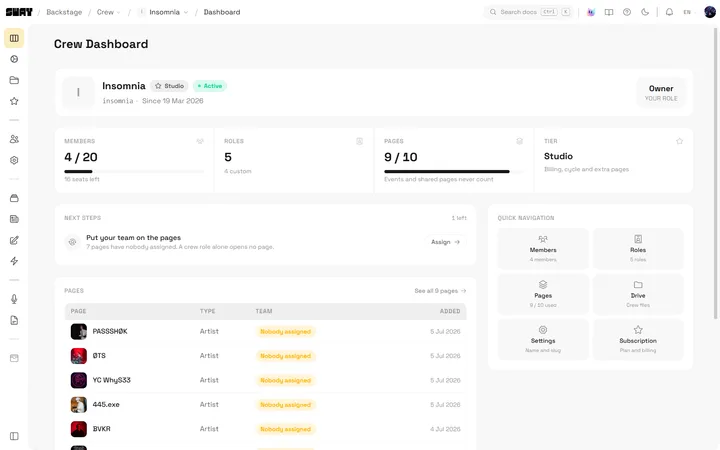Viewport: 720px width, 450px height.
Task: Click the Search docs field
Action: [x=529, y=12]
